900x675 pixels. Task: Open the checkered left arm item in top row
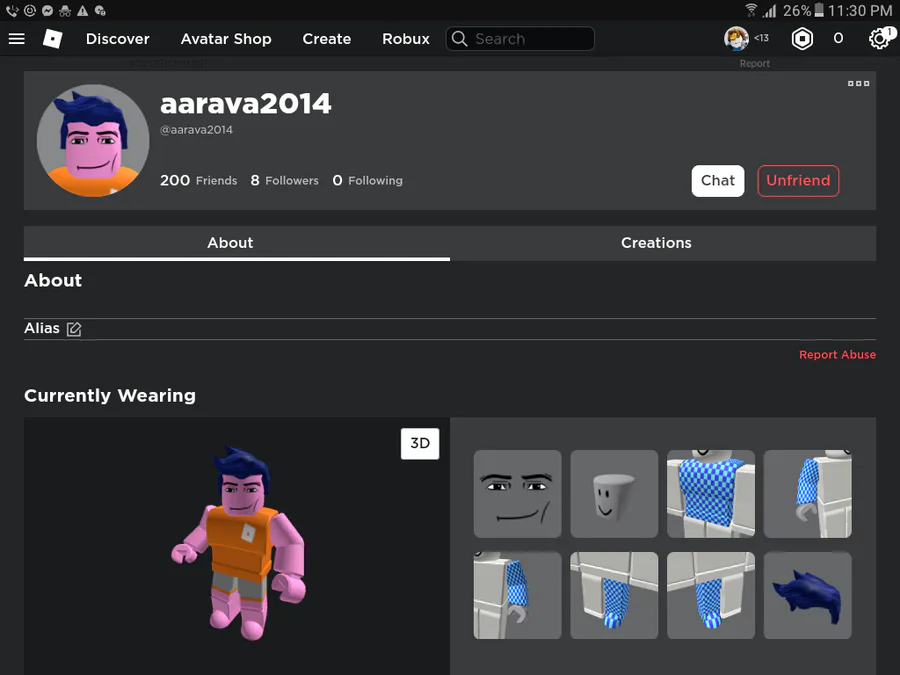(x=808, y=494)
